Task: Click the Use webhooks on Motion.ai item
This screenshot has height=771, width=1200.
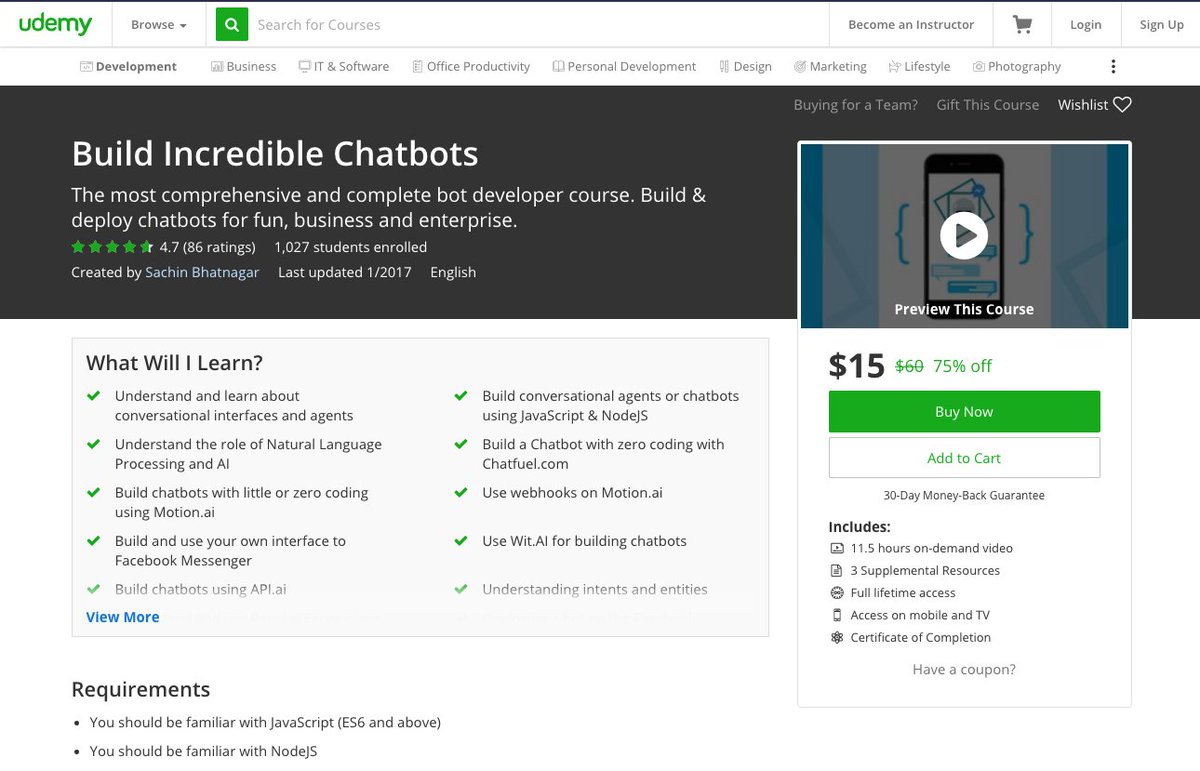Action: 572,493
